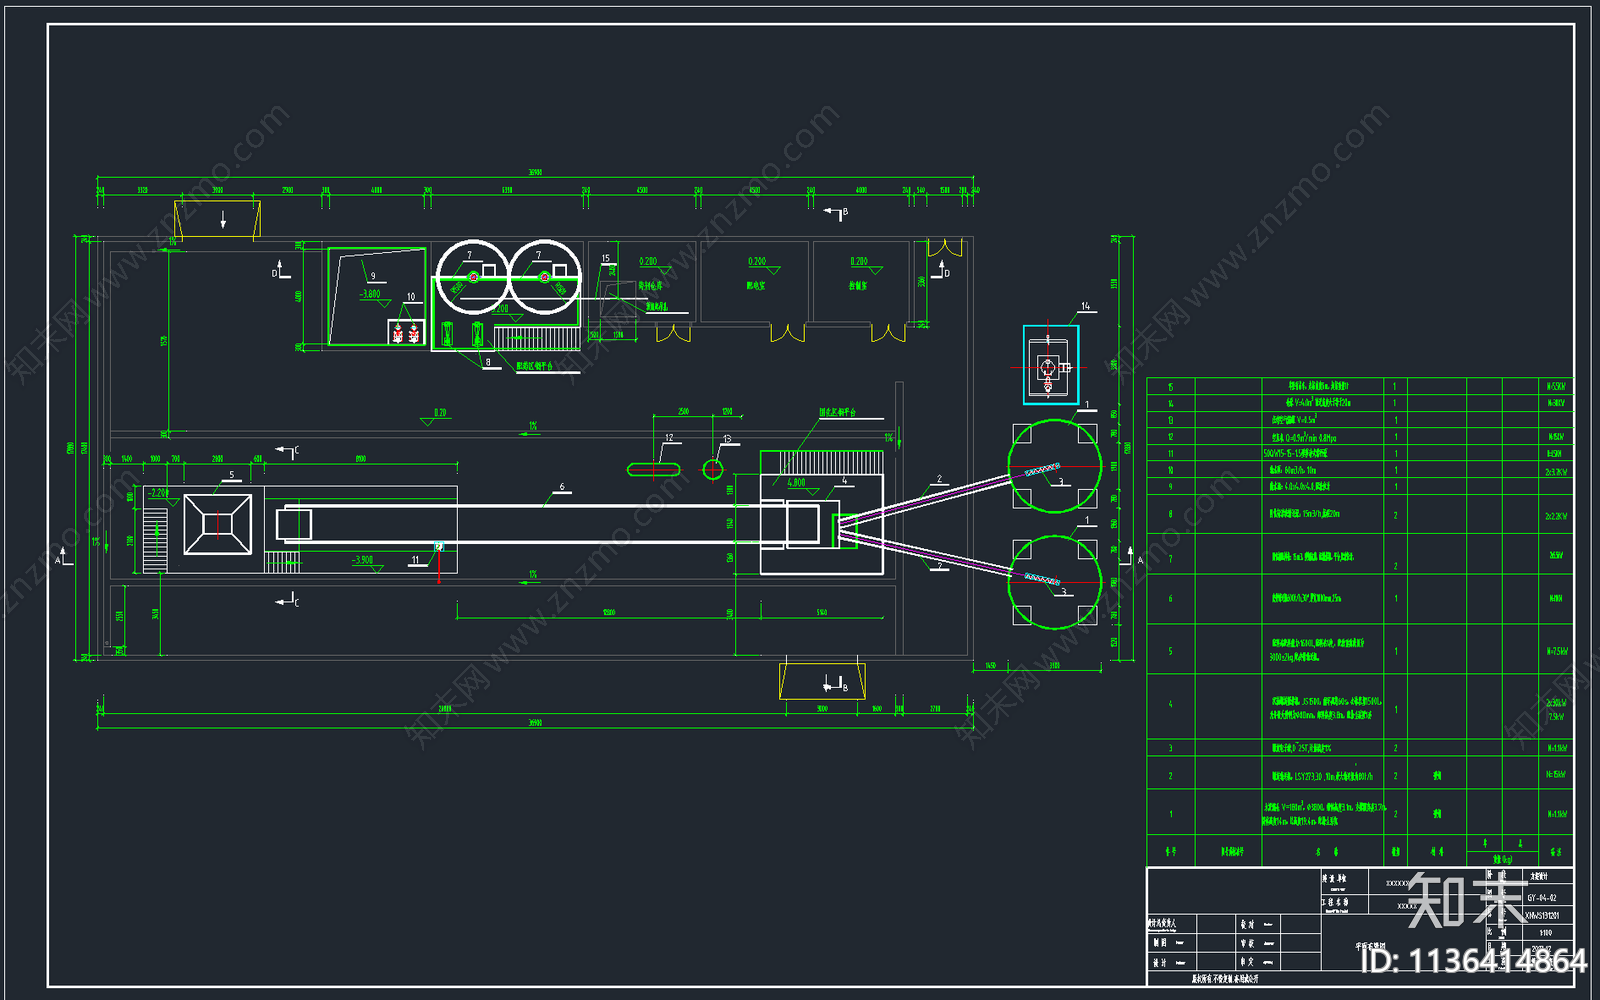Select the left green equipment symbol above callout 8
The height and width of the screenshot is (1000, 1600).
(447, 333)
